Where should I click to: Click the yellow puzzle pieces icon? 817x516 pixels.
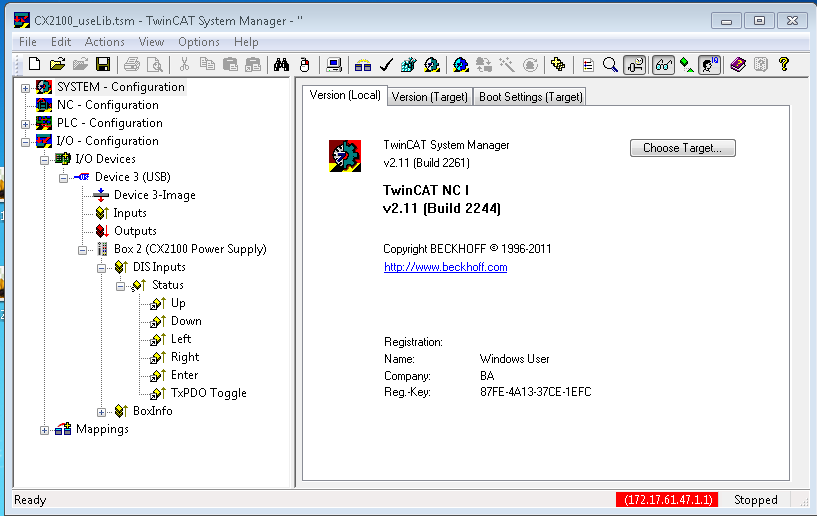tap(558, 65)
